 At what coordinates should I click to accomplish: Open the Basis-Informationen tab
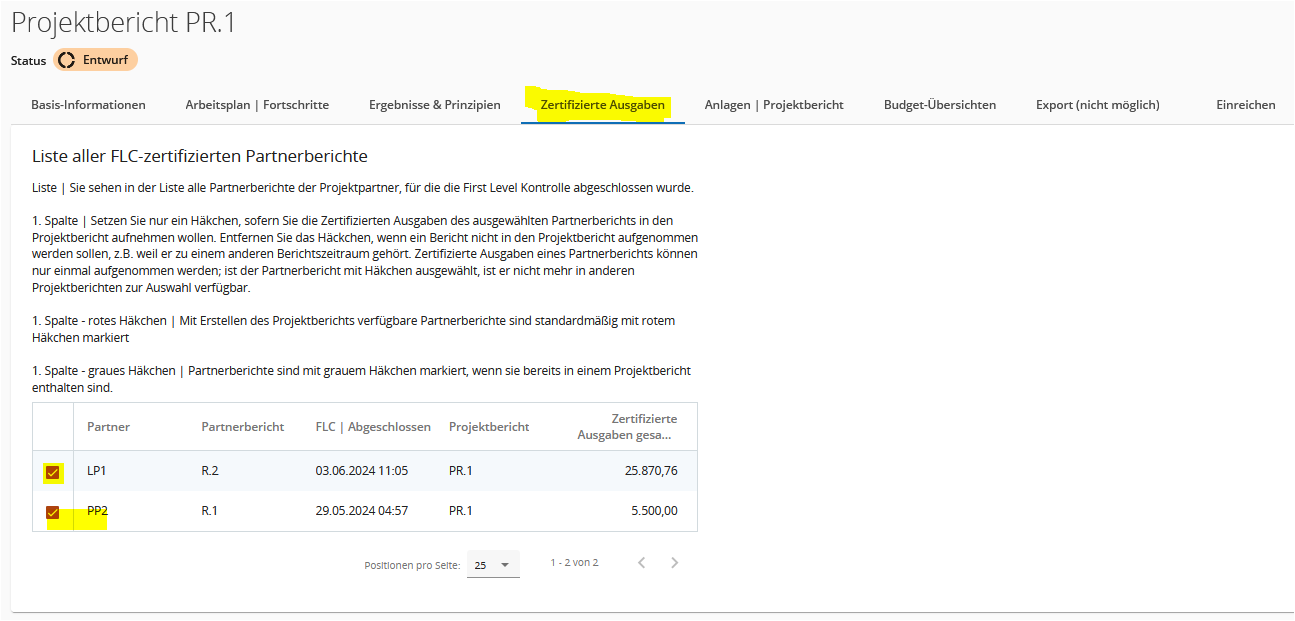click(x=88, y=105)
